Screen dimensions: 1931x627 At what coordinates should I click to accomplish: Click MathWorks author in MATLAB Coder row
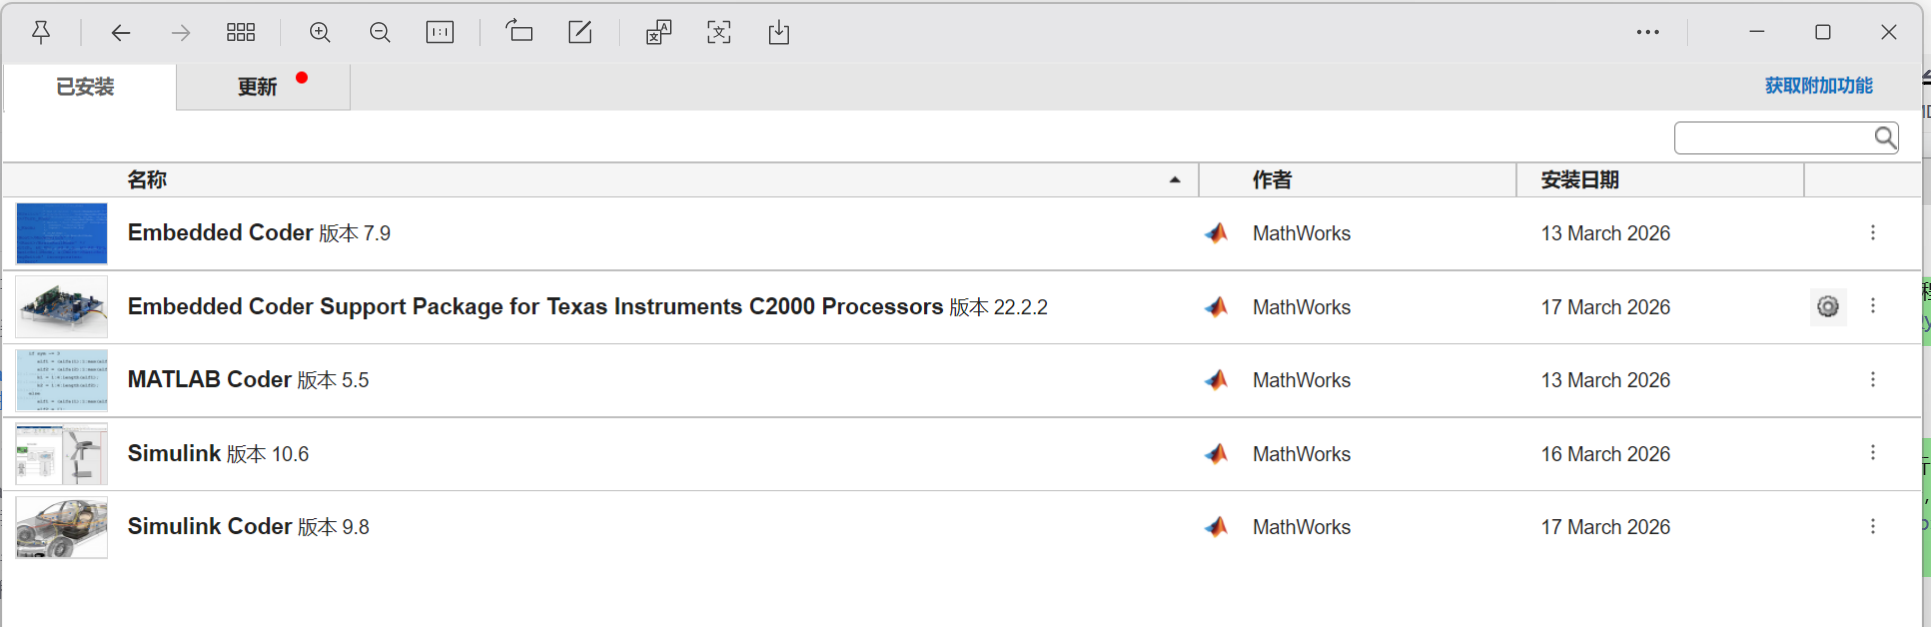pos(1301,380)
